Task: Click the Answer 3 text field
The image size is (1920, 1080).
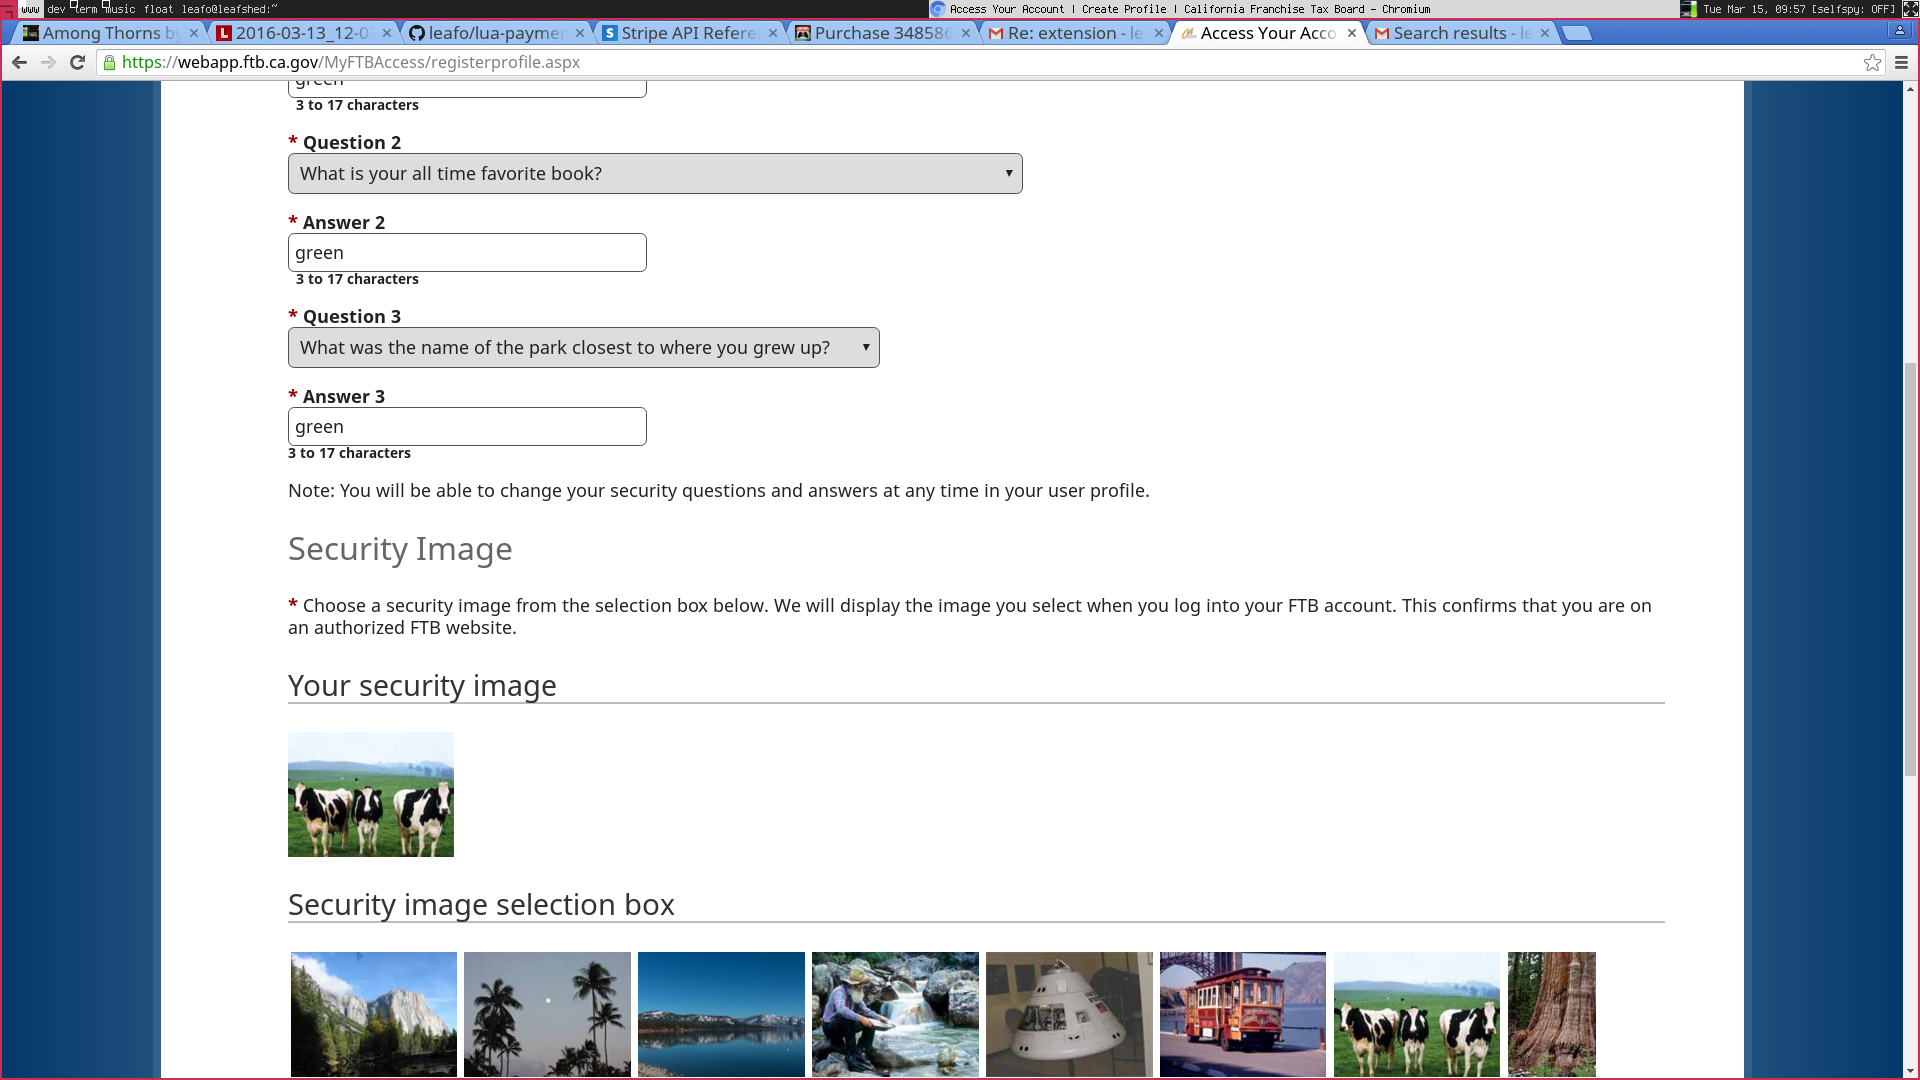Action: pos(467,427)
